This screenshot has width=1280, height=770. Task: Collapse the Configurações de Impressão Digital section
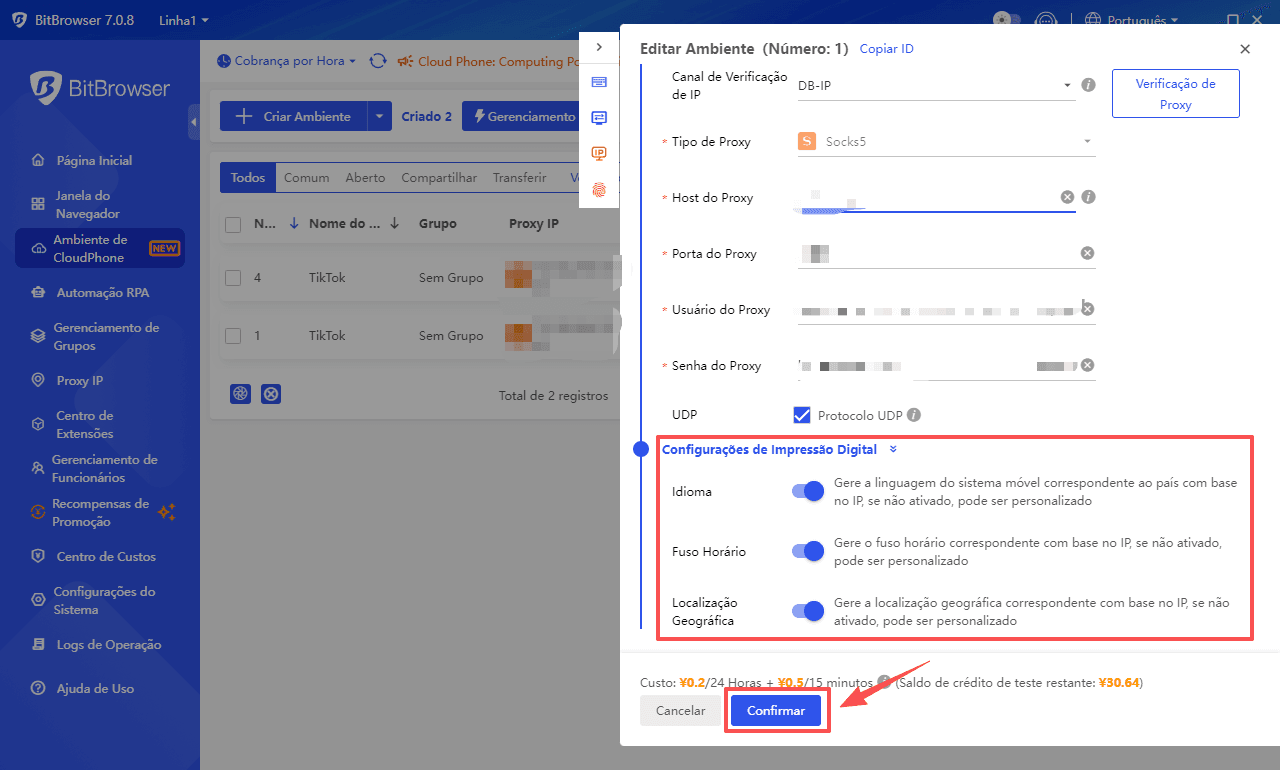[893, 450]
